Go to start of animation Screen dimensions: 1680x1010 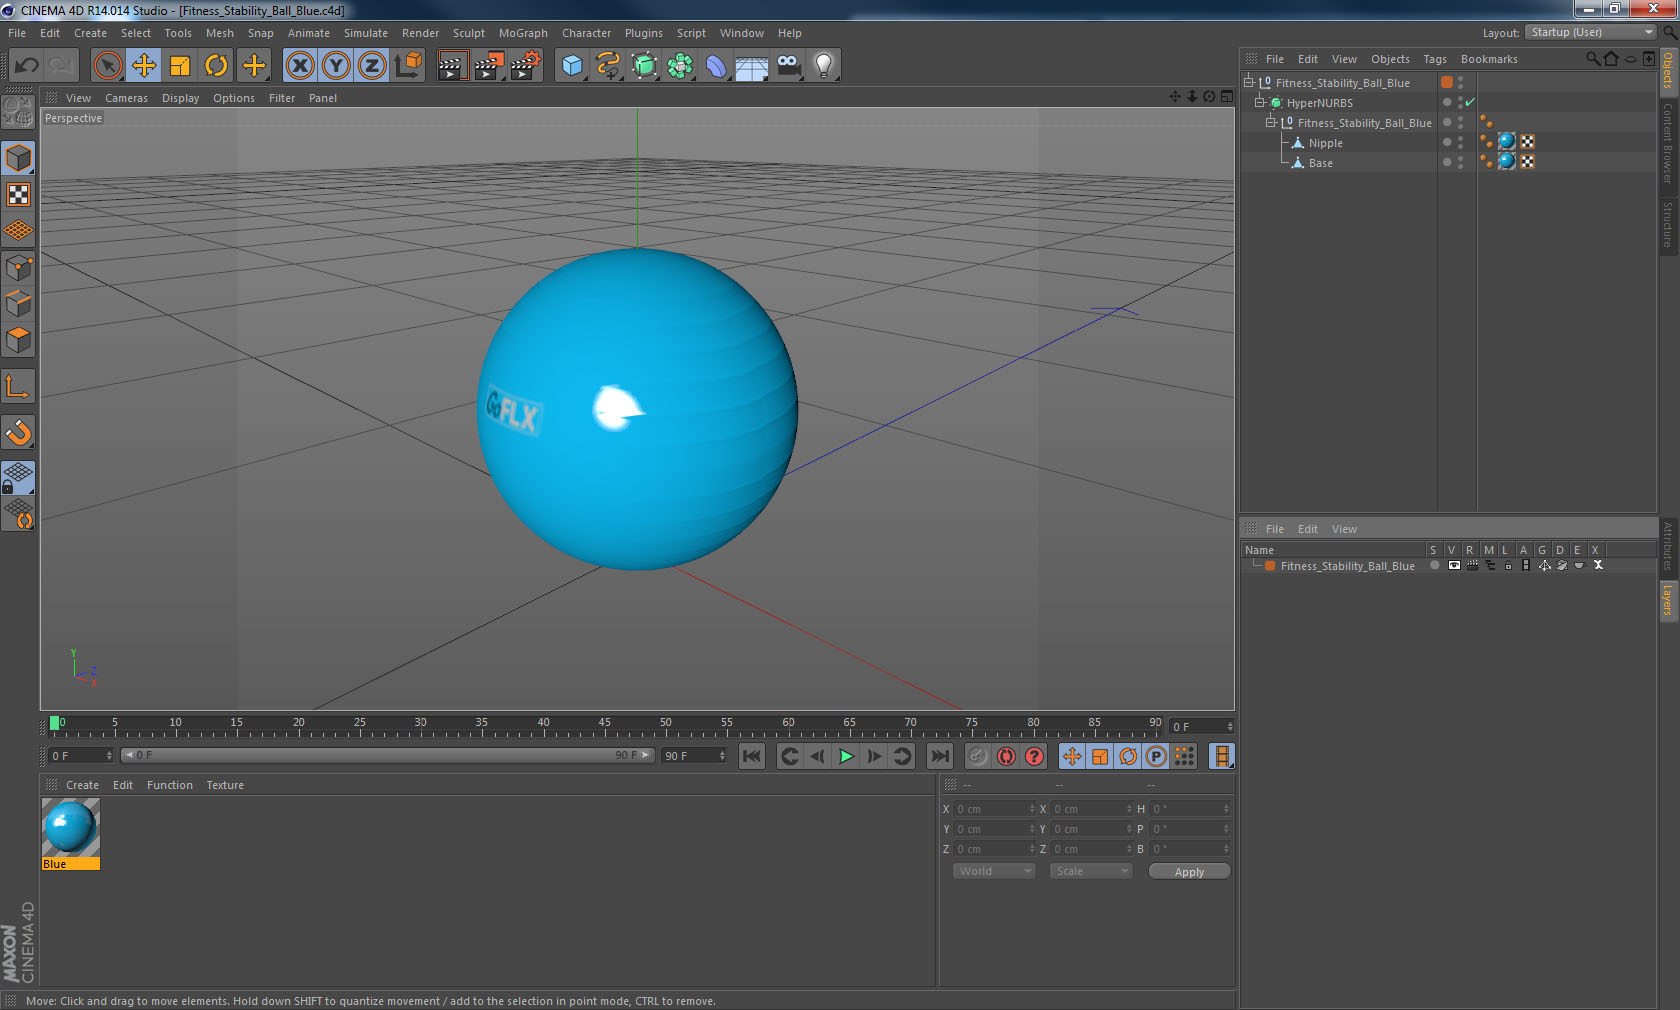click(752, 757)
